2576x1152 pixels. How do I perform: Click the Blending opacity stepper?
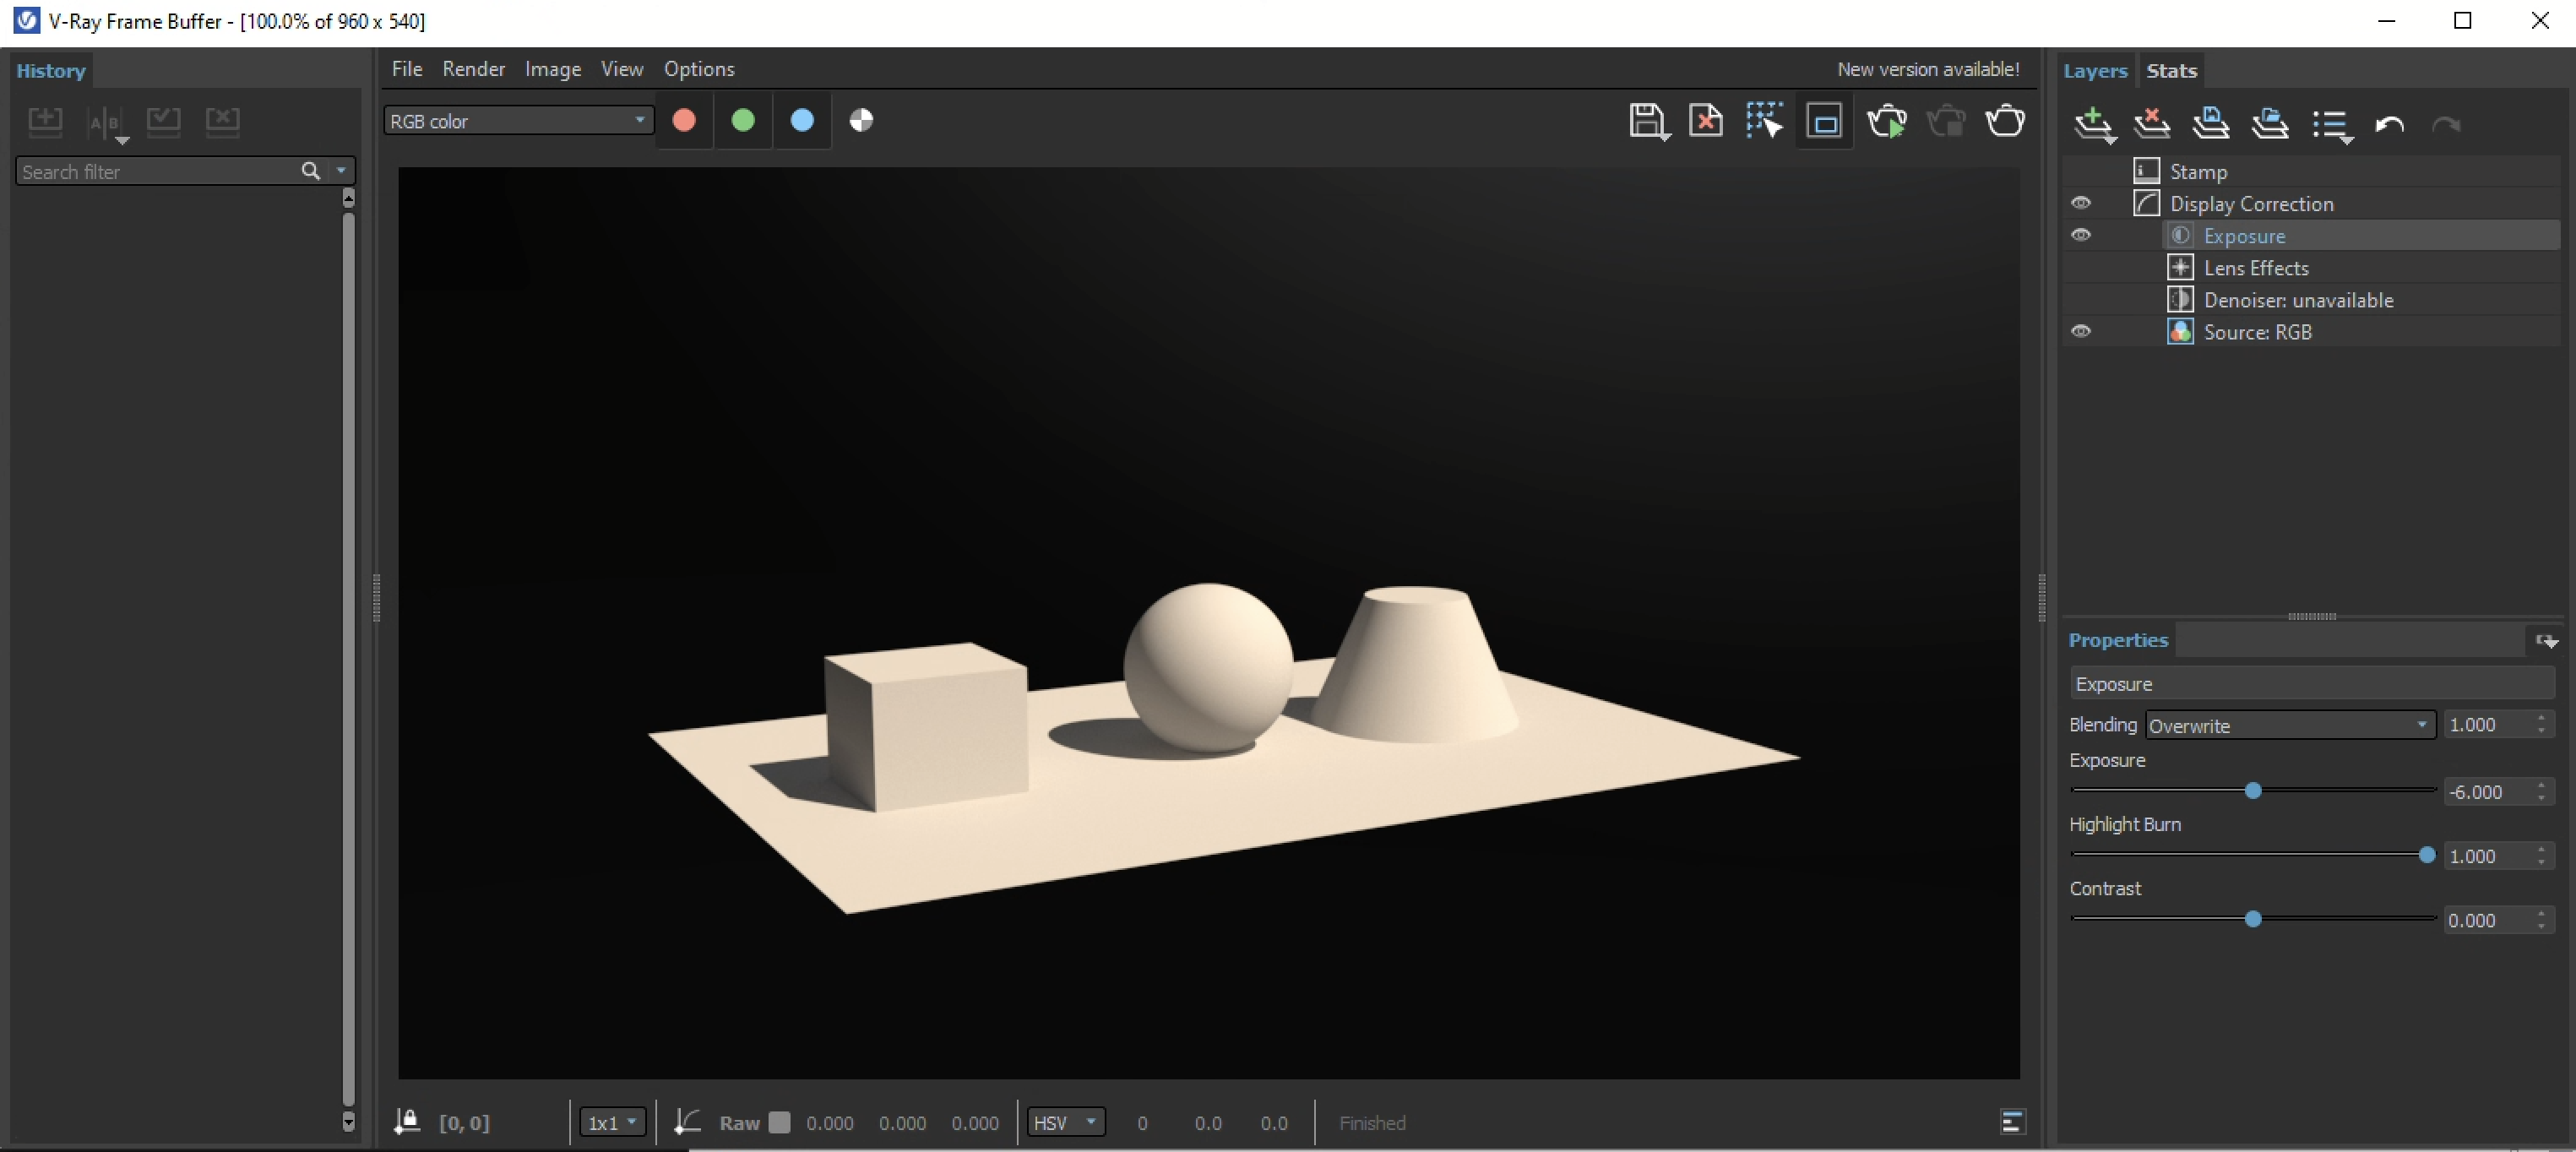(x=2541, y=724)
